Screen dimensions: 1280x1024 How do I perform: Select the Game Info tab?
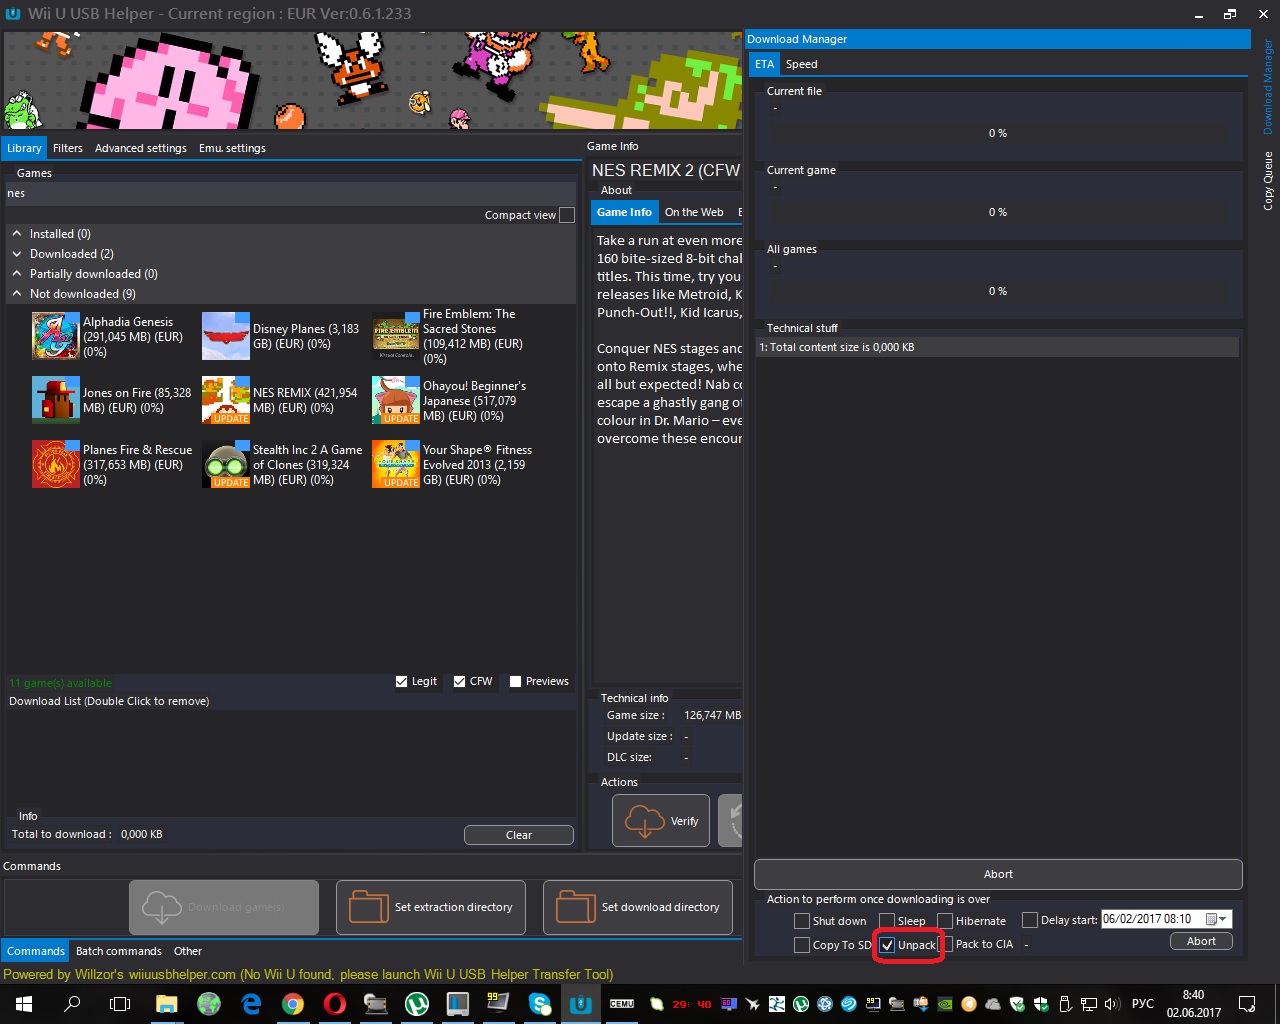[624, 212]
